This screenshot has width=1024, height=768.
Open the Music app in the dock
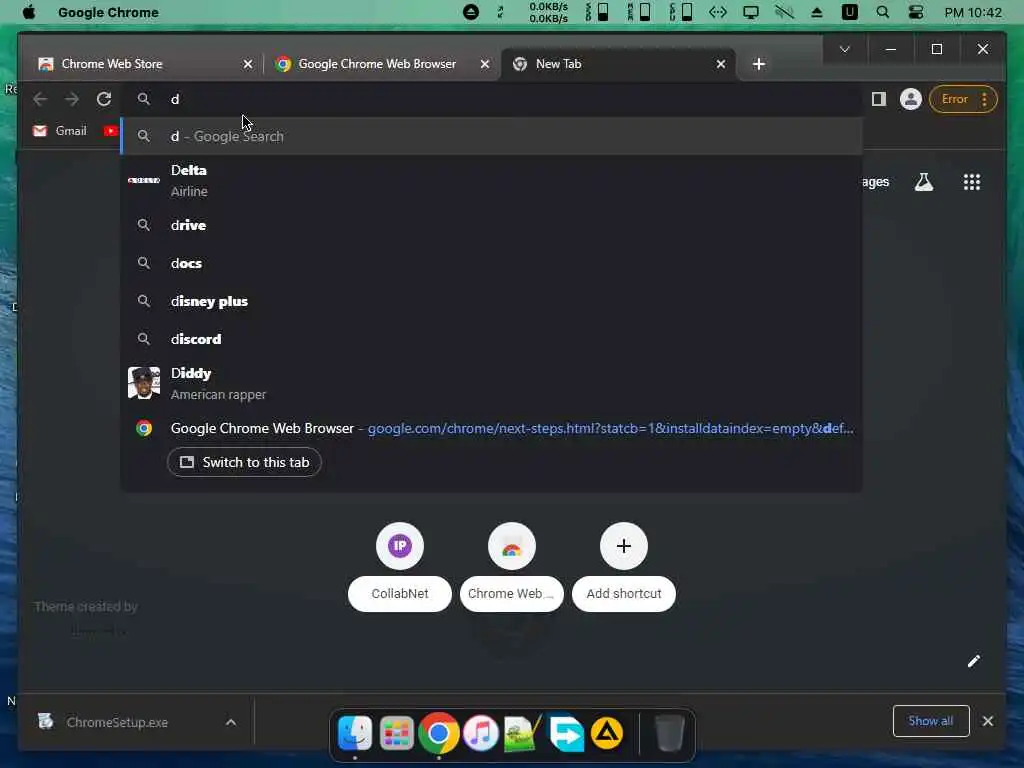[x=481, y=733]
